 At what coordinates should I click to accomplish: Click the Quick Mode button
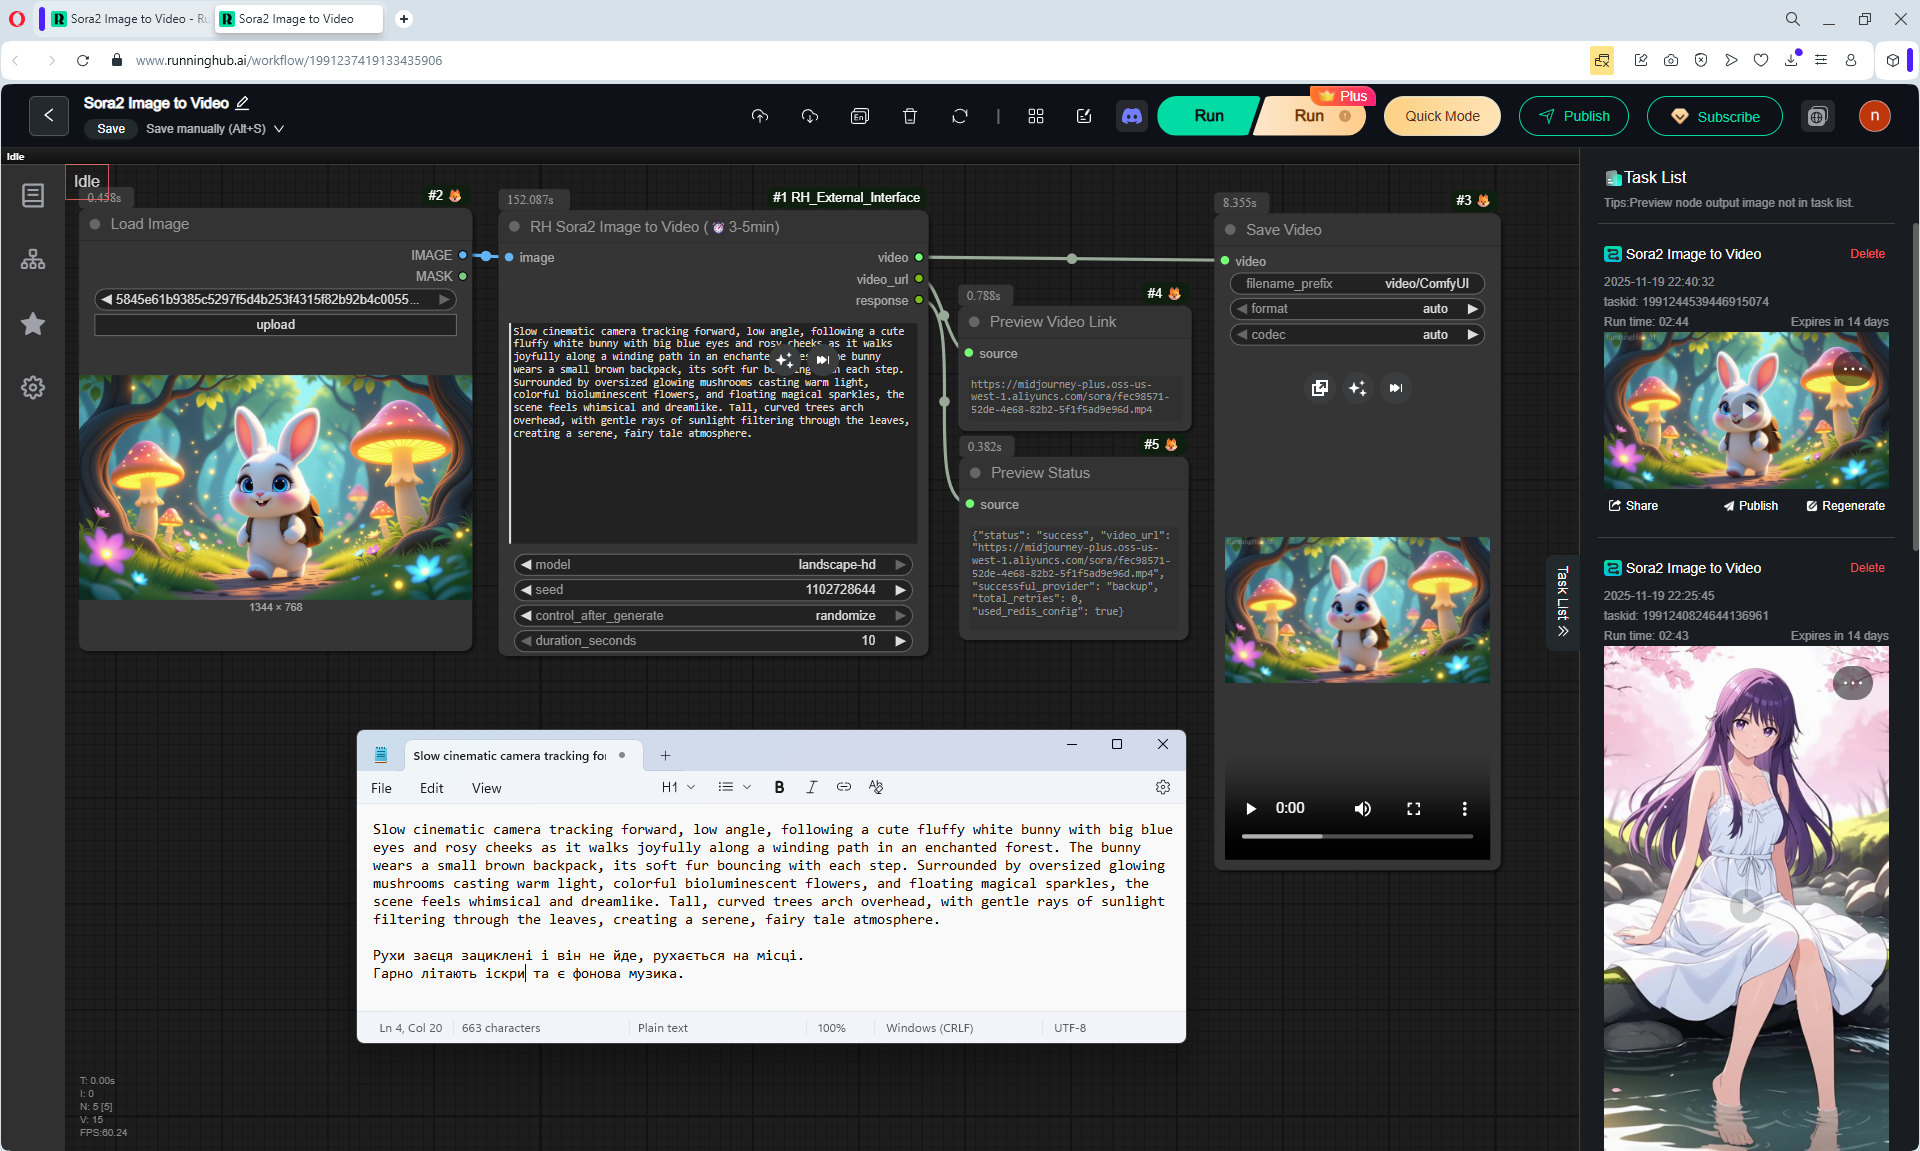click(1442, 116)
